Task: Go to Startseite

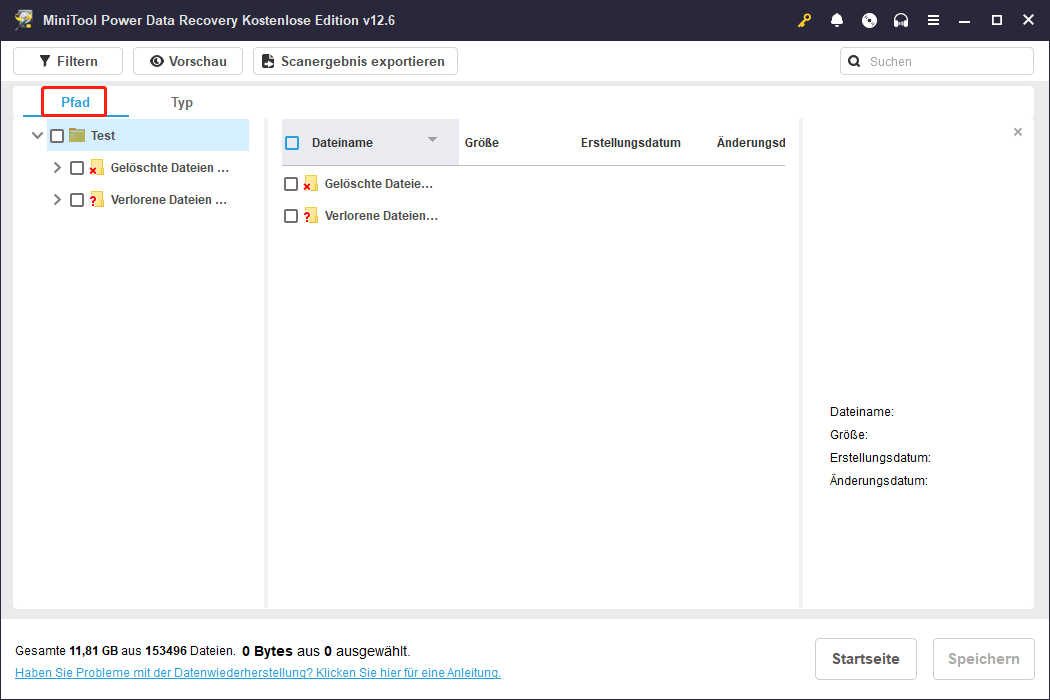Action: coord(865,658)
